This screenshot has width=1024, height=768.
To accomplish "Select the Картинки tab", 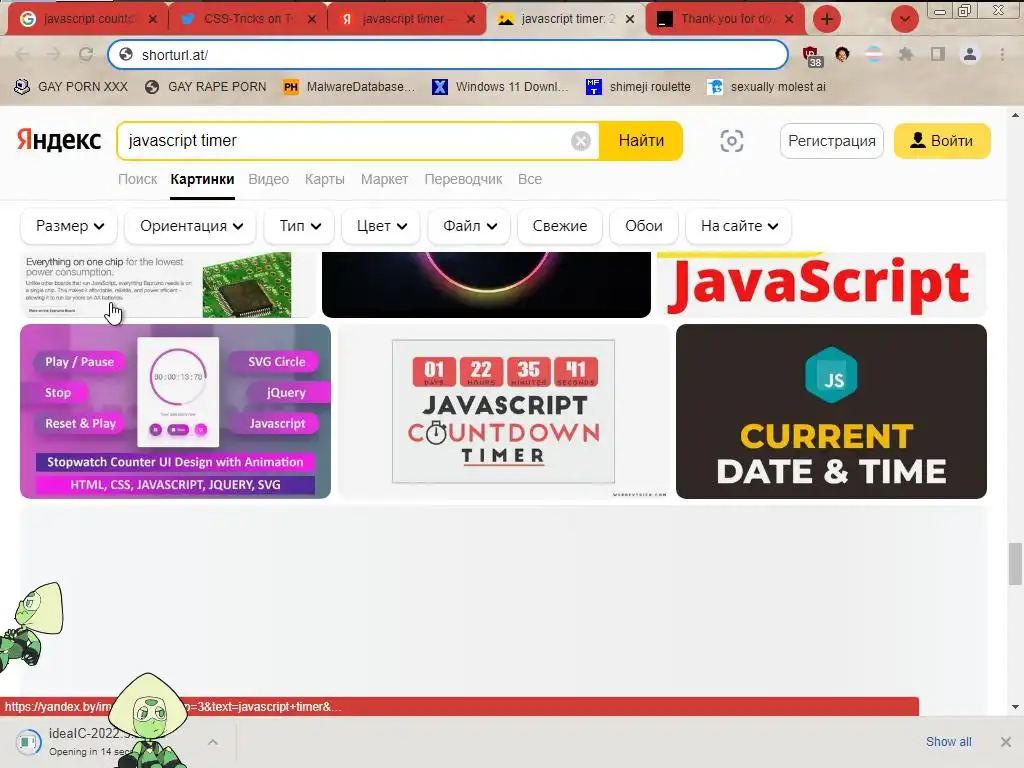I will pyautogui.click(x=202, y=179).
